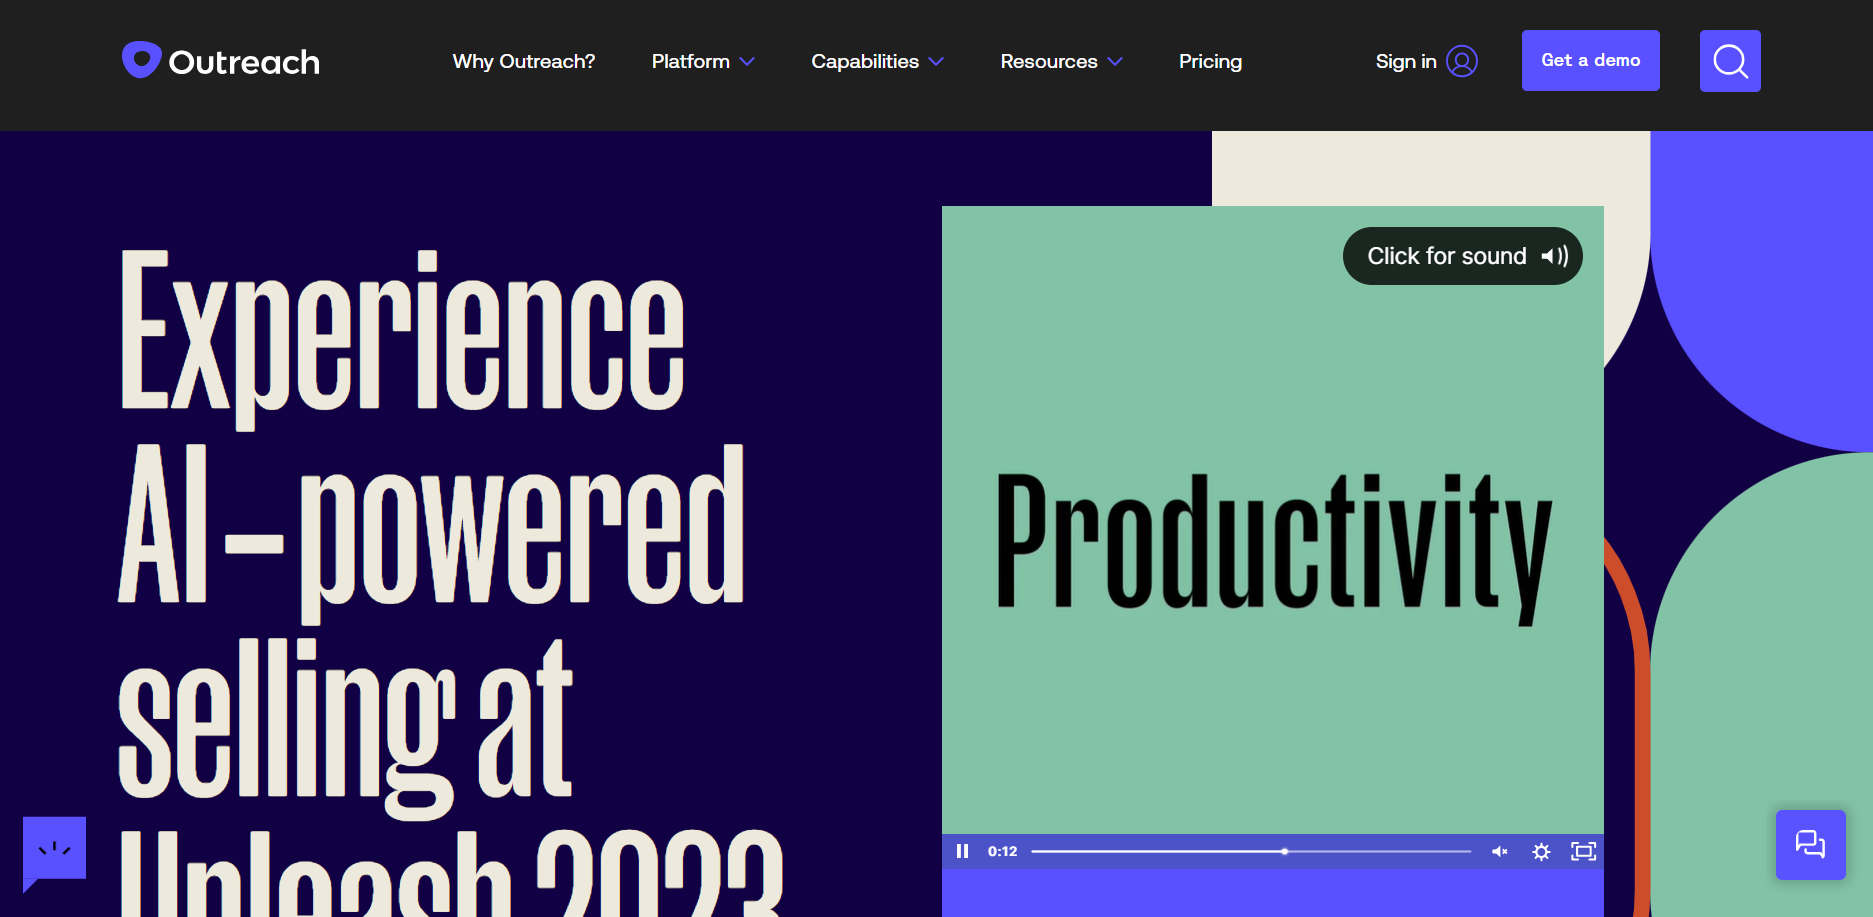Expand the Platform menu
The width and height of the screenshot is (1873, 917).
click(703, 61)
